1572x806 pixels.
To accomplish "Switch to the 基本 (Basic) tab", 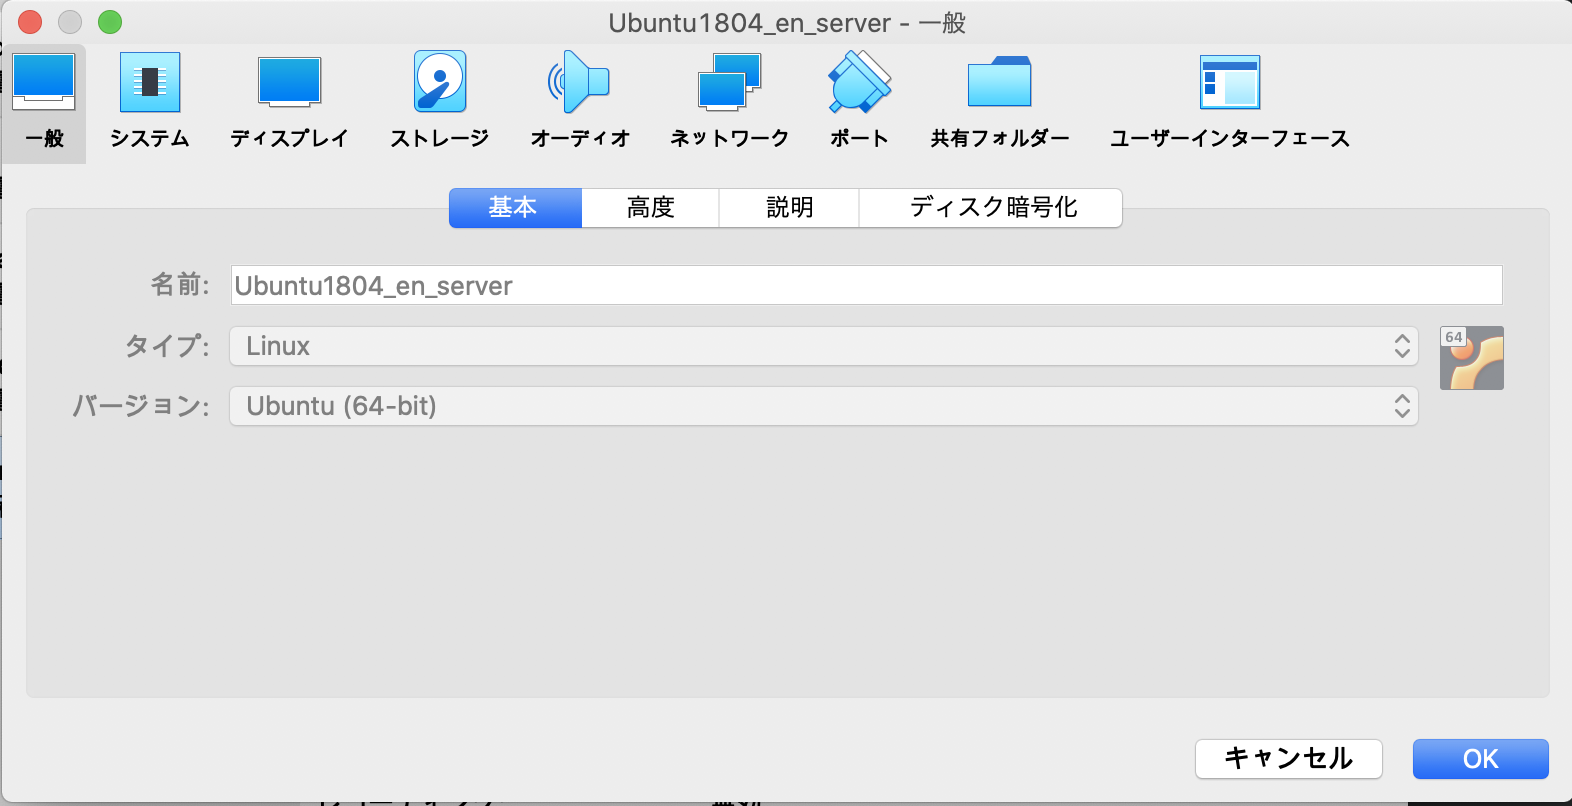I will coord(515,208).
